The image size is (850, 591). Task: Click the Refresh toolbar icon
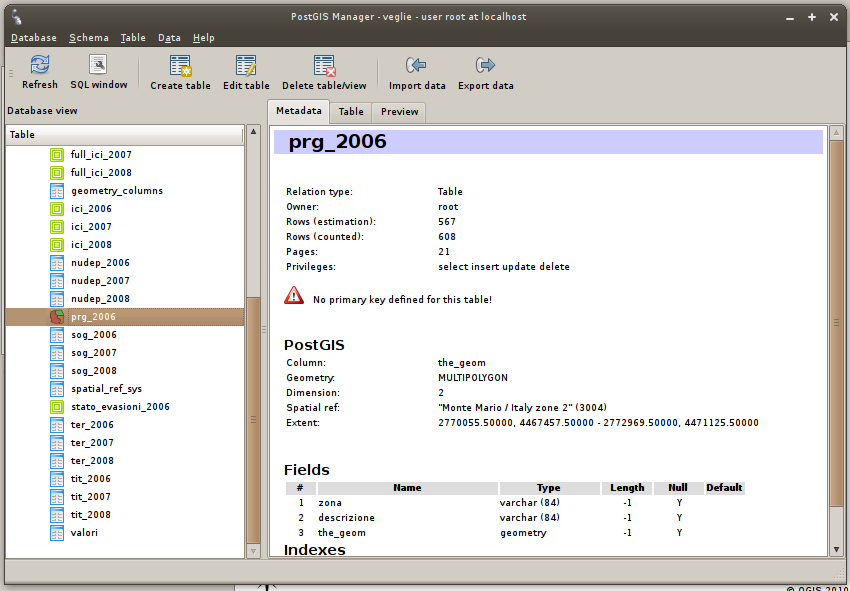point(40,65)
